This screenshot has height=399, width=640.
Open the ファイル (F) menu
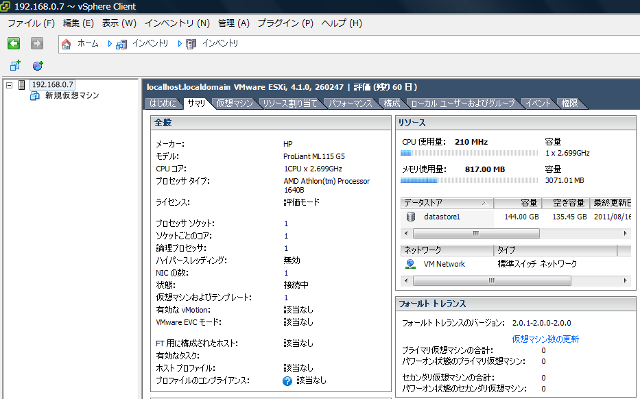31,23
